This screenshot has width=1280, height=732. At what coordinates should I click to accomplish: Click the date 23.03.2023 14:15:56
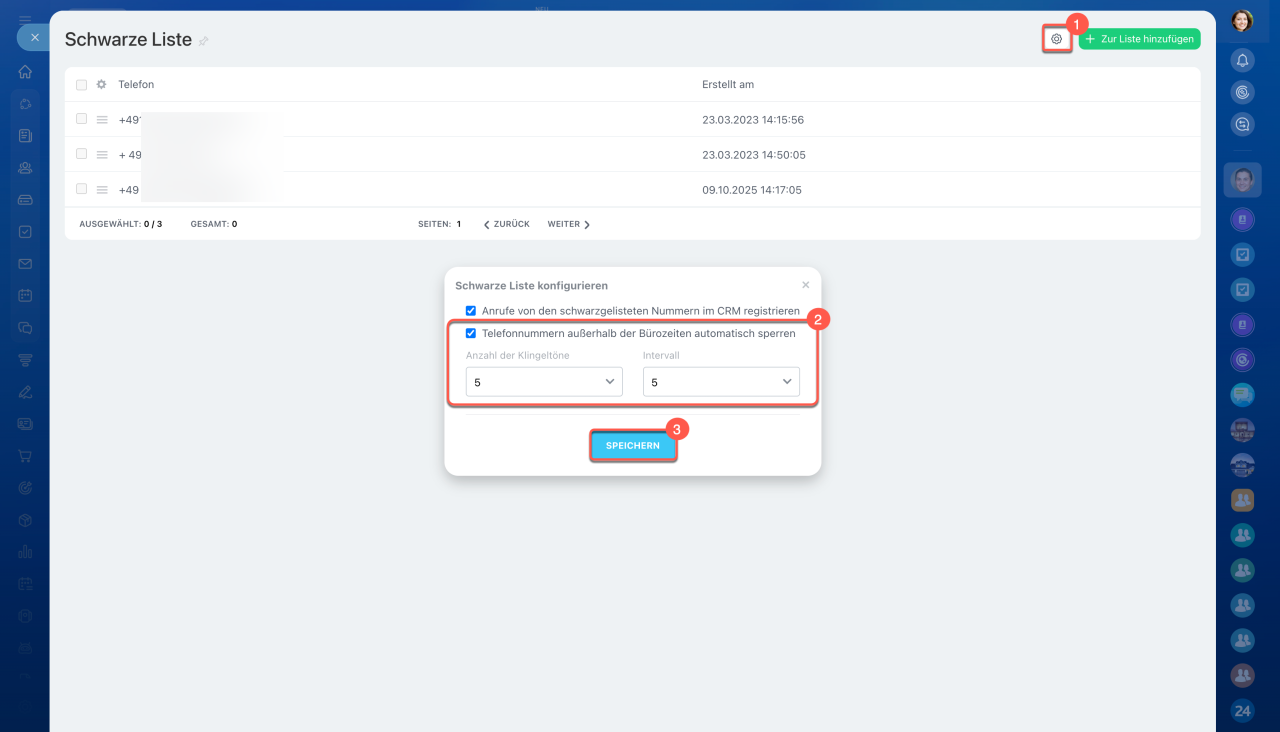753,120
